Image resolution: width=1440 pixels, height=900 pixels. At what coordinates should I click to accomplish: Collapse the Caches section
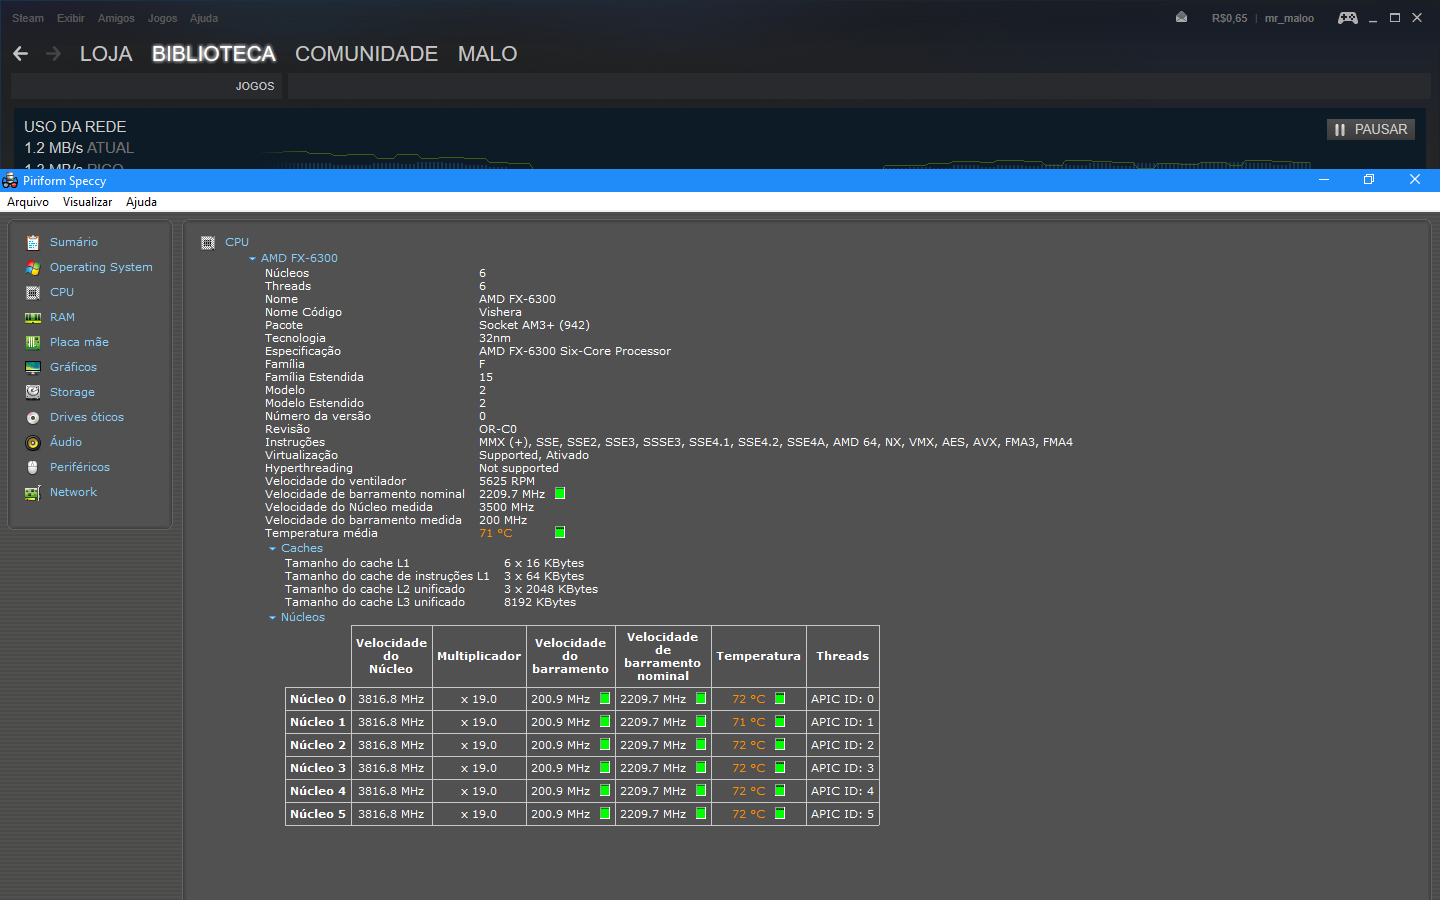(x=272, y=549)
